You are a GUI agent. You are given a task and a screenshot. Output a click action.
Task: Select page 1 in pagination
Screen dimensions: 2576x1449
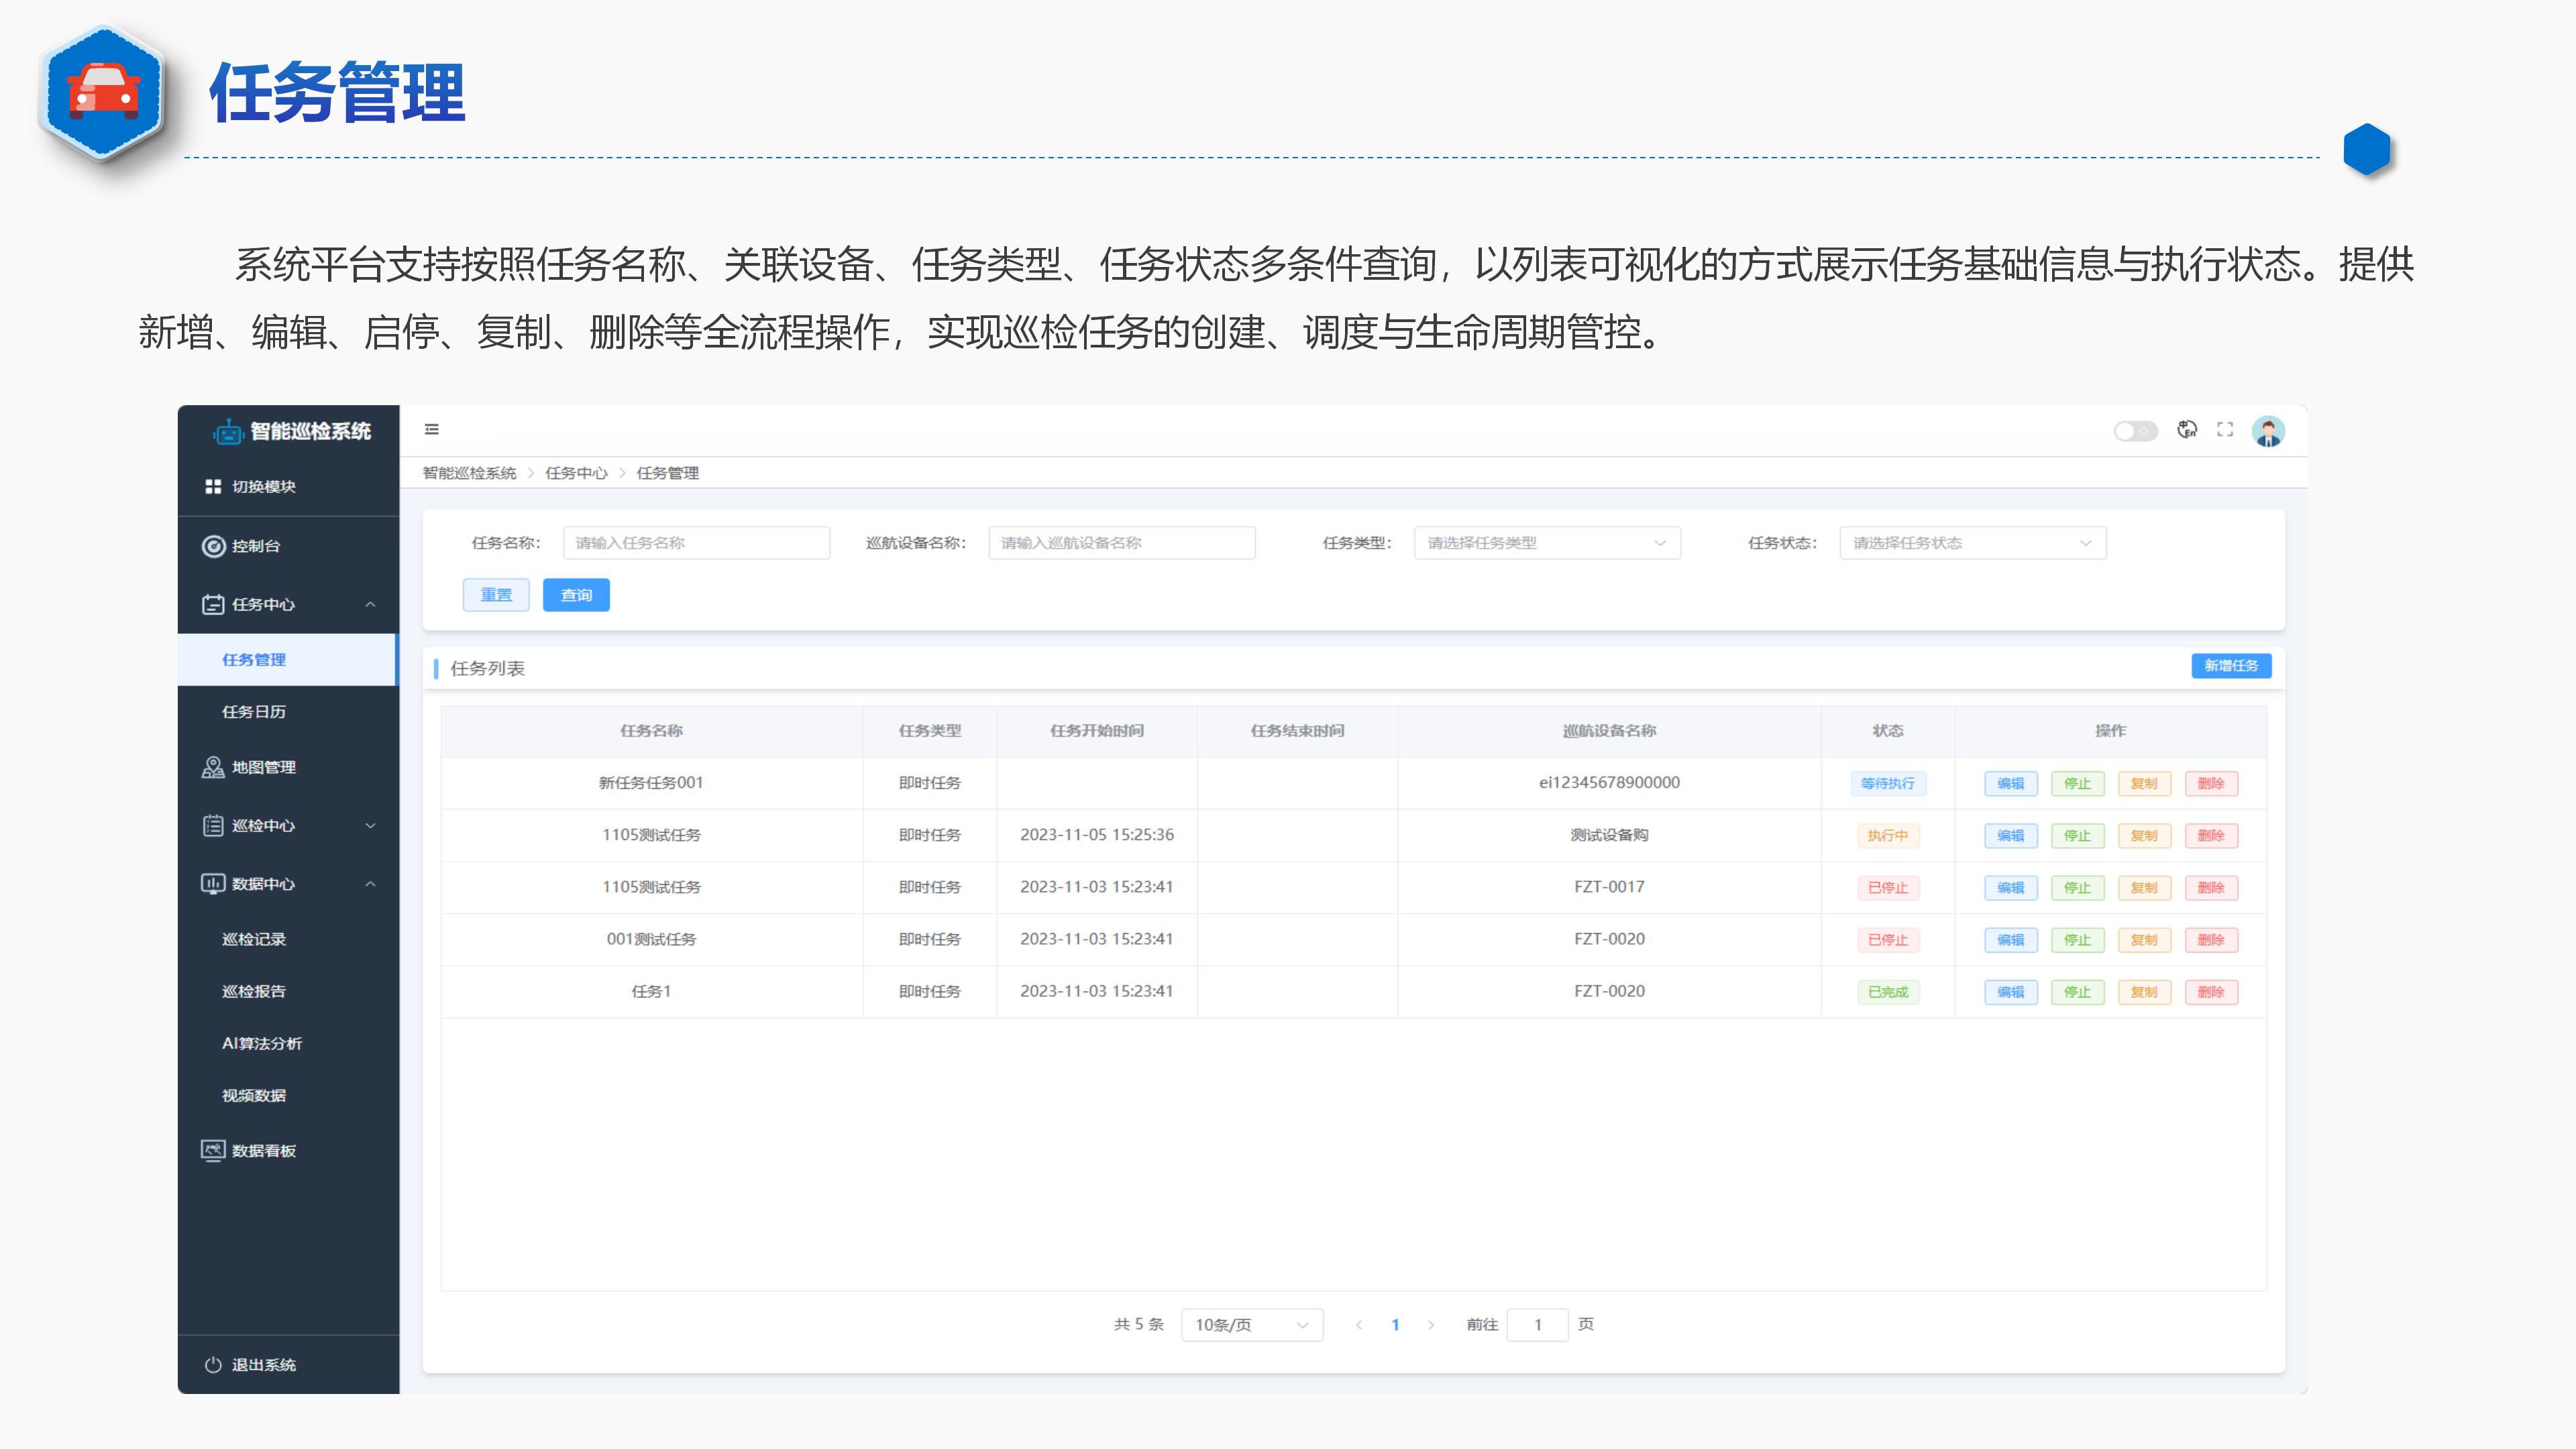pyautogui.click(x=1395, y=1325)
